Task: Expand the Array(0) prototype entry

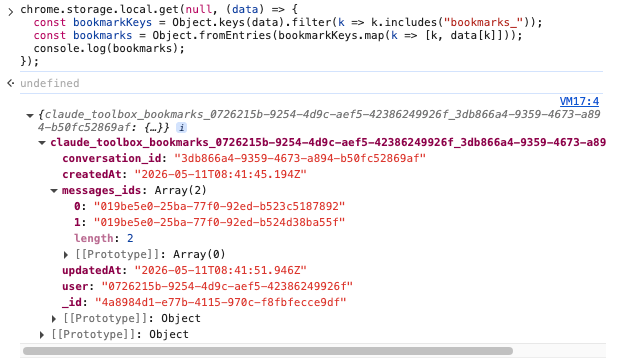Action: (x=66, y=255)
